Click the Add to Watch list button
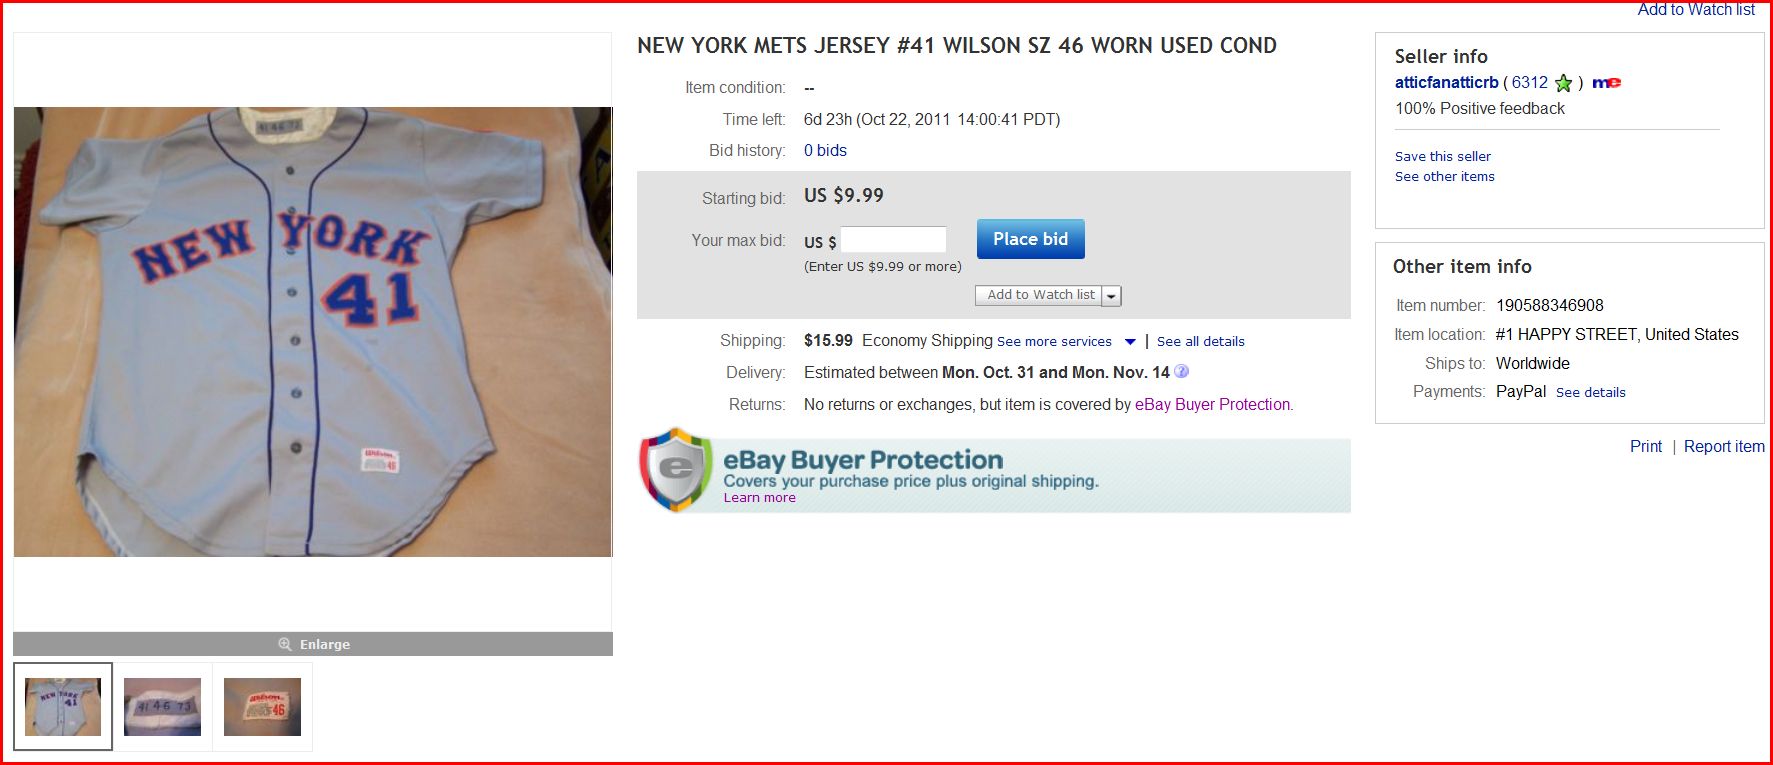 point(1039,295)
